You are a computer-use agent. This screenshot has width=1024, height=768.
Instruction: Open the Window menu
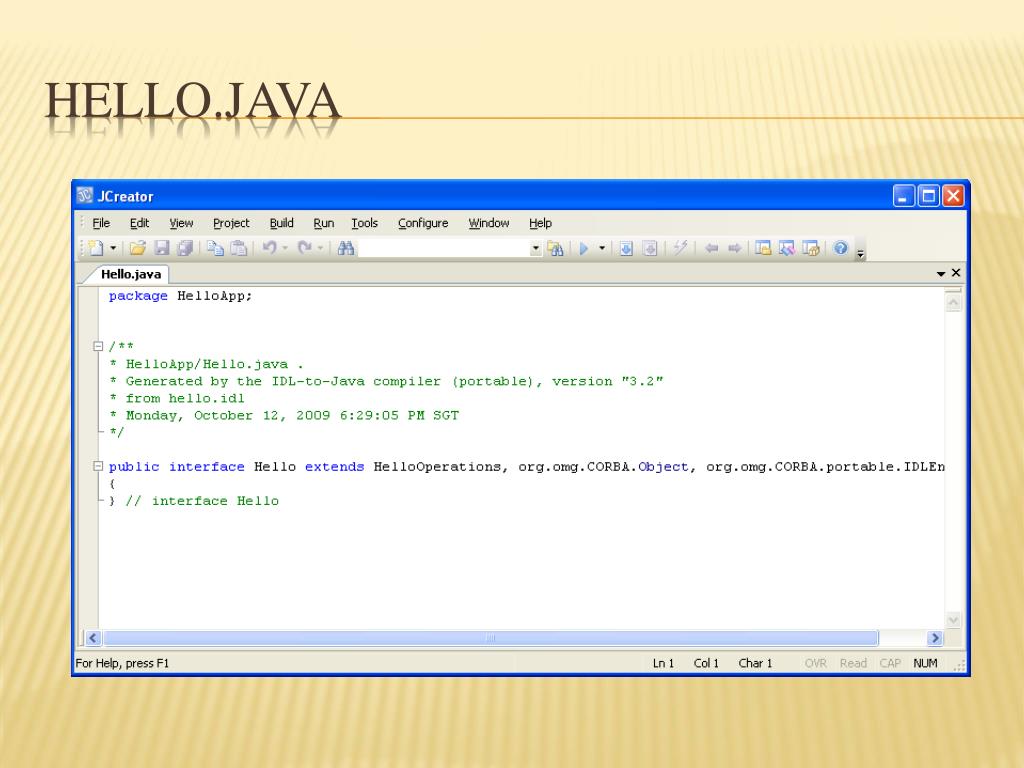pos(488,223)
